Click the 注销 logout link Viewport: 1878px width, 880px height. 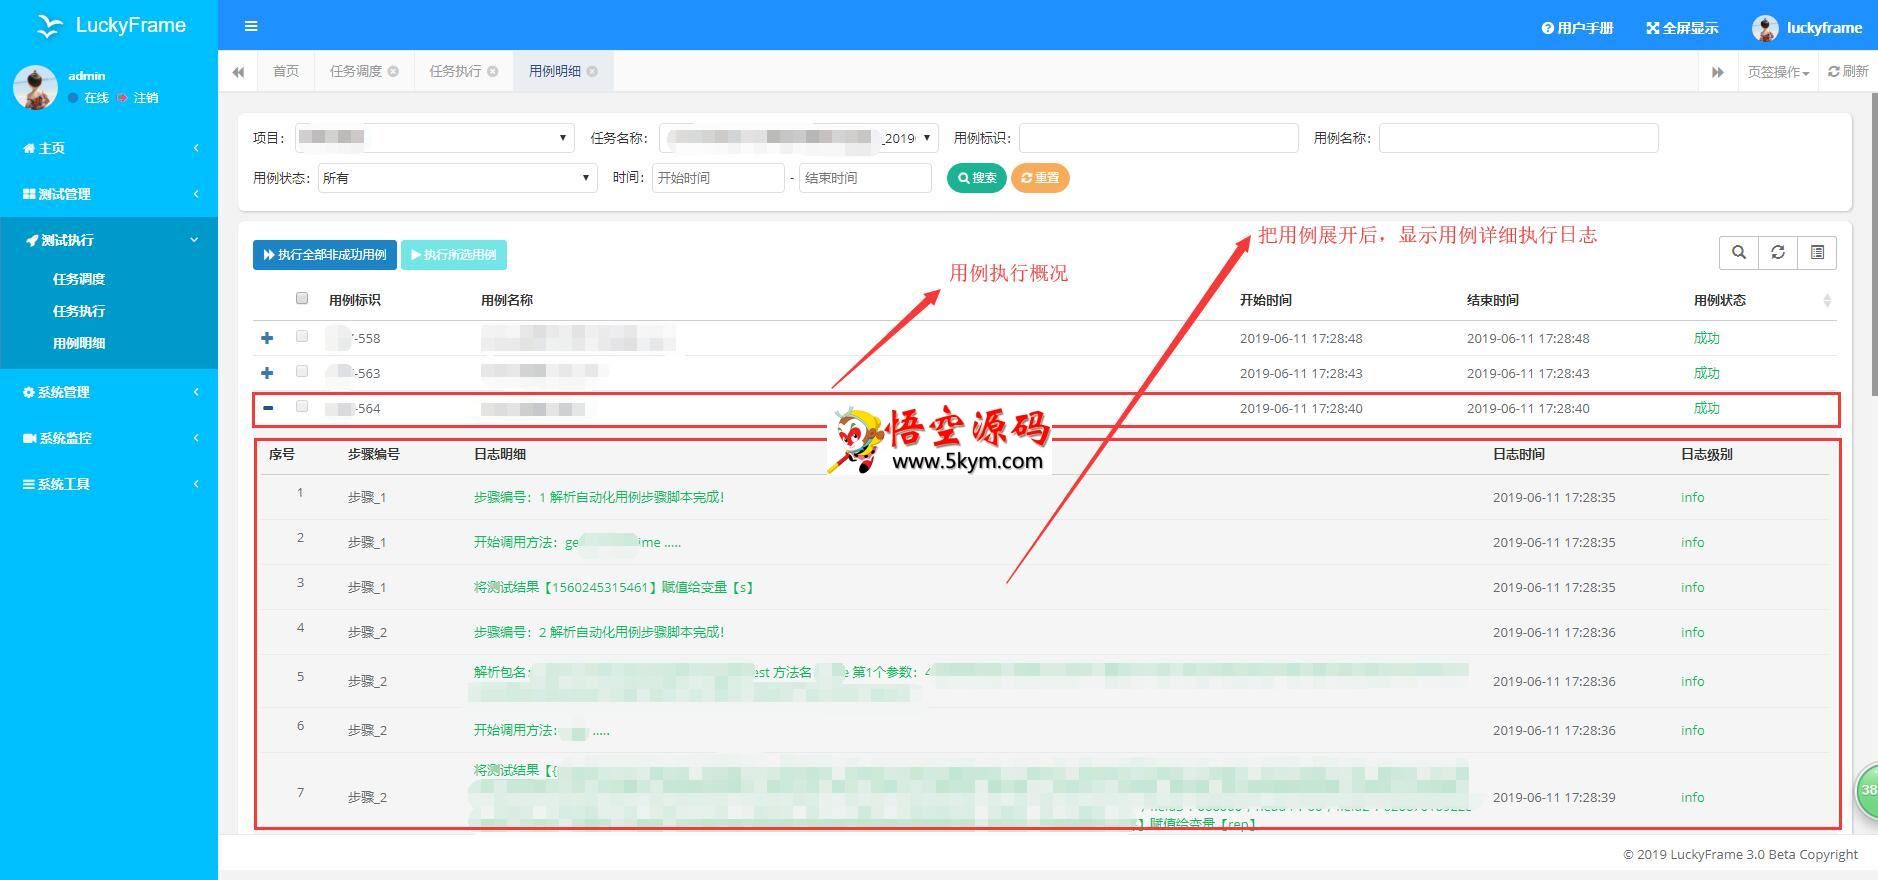coord(138,98)
